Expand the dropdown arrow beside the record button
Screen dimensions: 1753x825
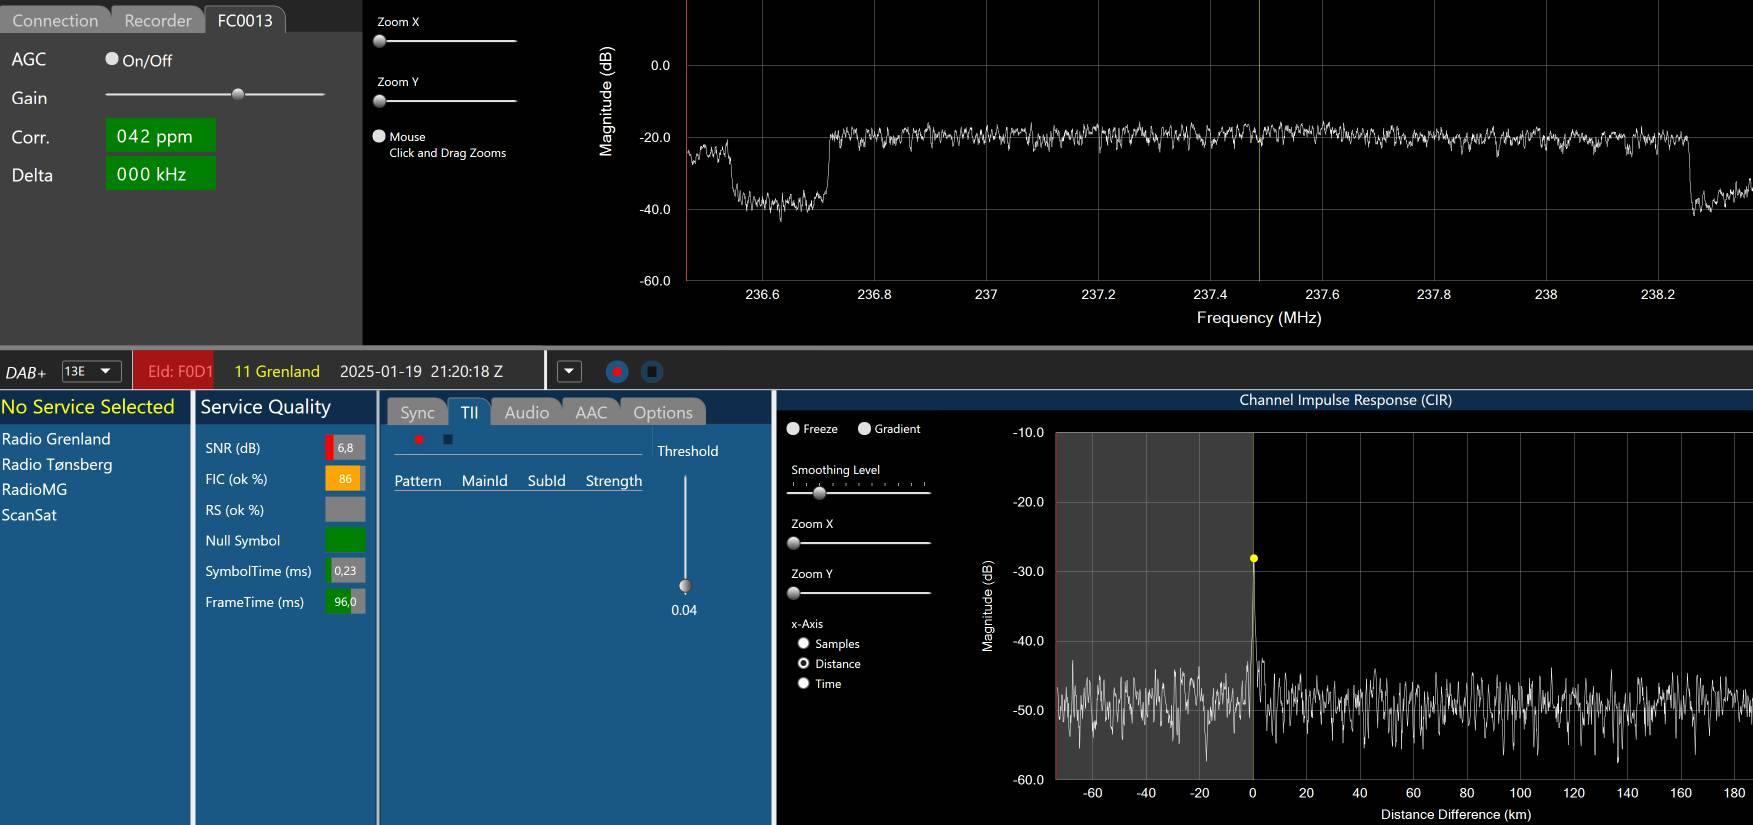[x=569, y=372]
